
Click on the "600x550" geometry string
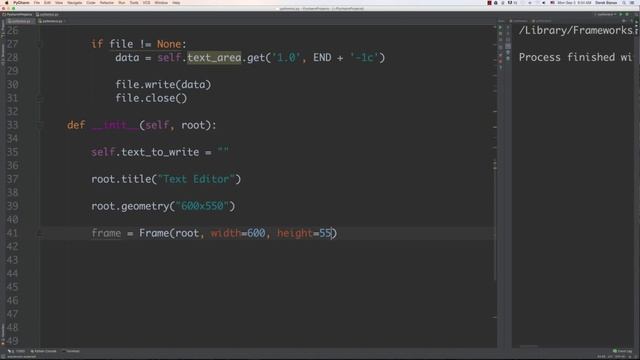pyautogui.click(x=202, y=206)
